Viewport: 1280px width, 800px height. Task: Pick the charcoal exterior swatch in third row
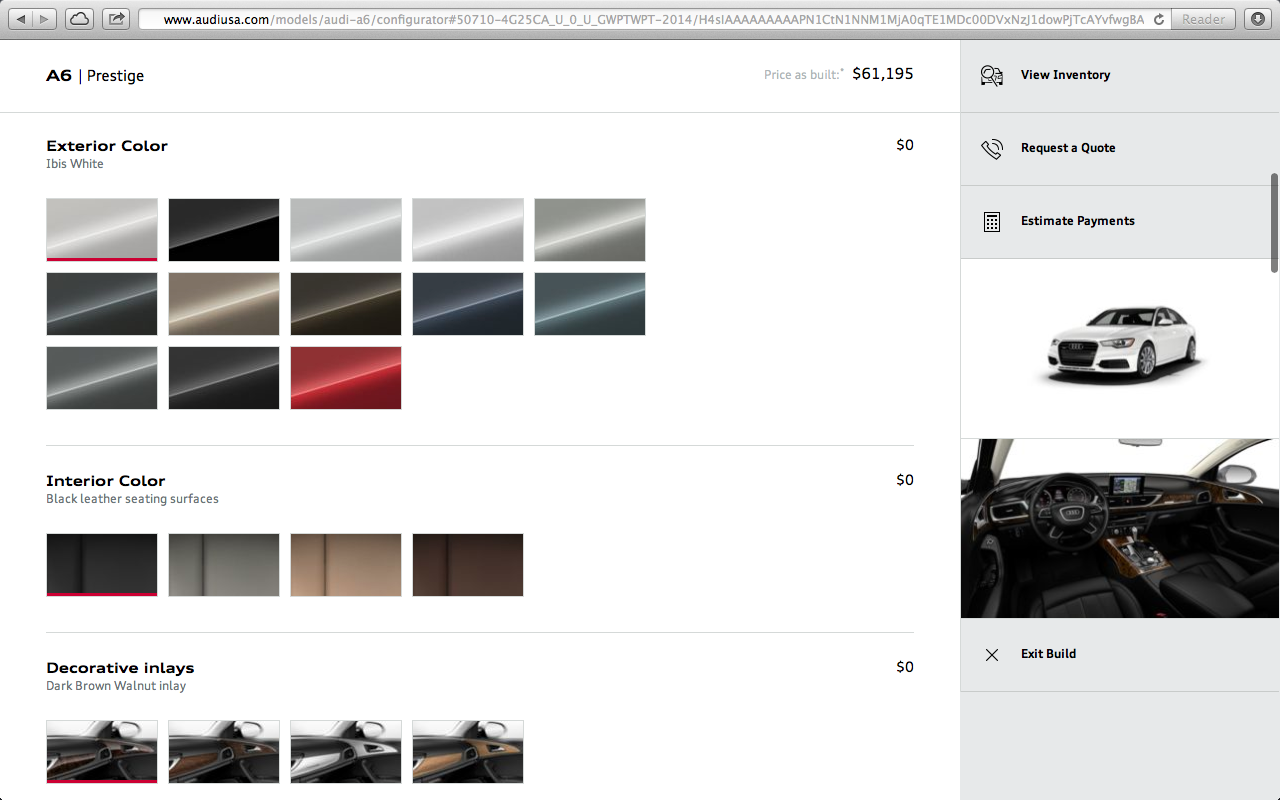pyautogui.click(x=224, y=378)
